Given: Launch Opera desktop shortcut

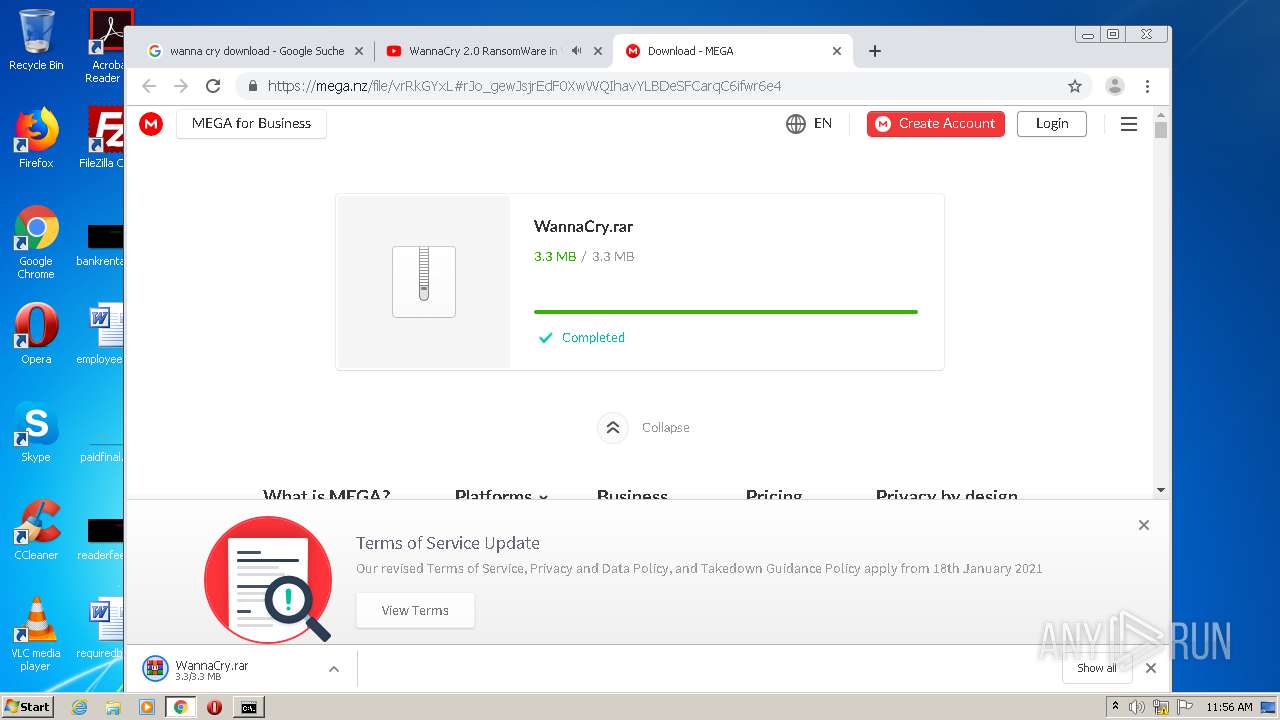Looking at the screenshot, I should (x=36, y=334).
